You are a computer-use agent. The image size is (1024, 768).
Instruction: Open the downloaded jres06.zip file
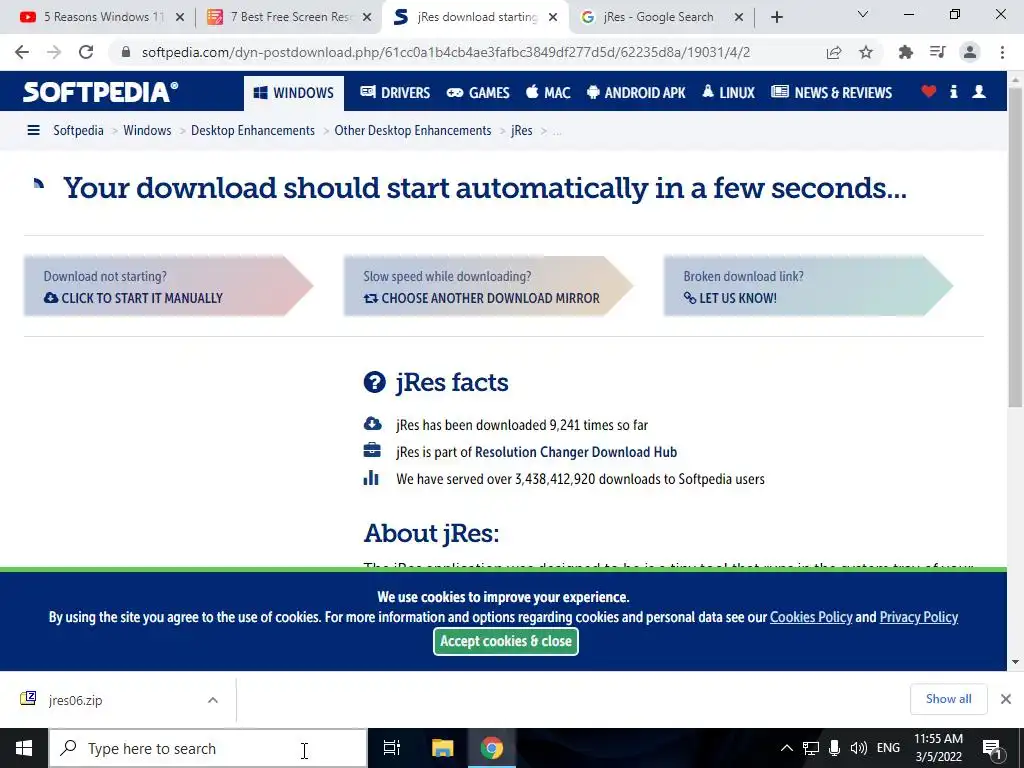point(76,700)
